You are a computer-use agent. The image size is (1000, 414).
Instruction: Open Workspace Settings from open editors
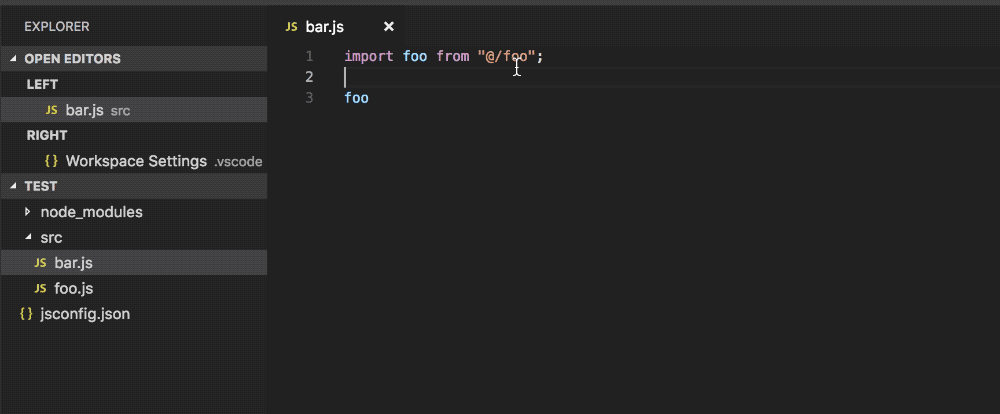coord(134,161)
